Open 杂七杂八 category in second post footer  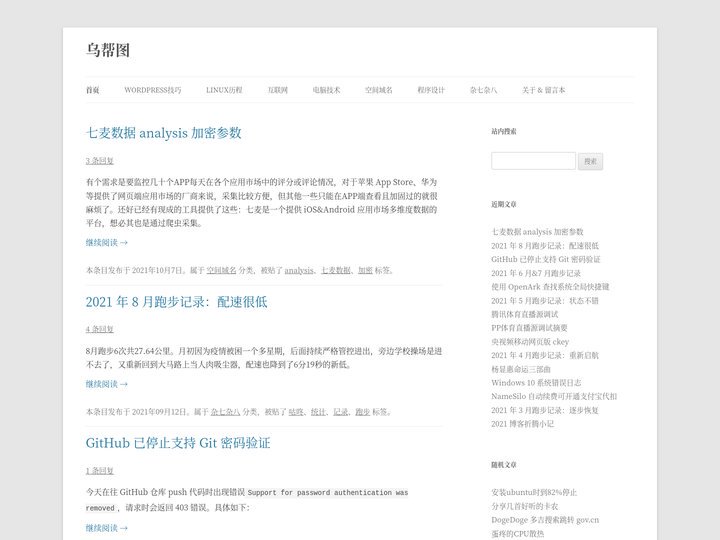pos(225,412)
